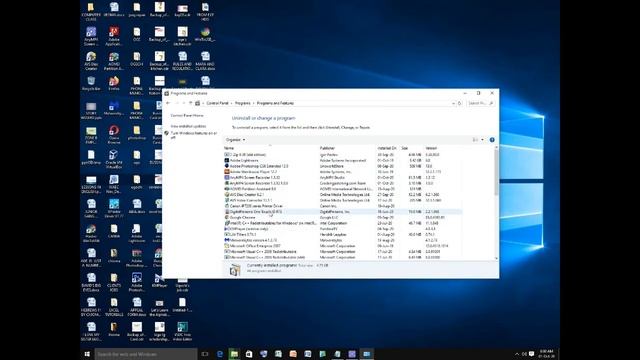The image size is (640, 360).
Task: Open the view options dropdown arrow
Action: pos(482,140)
